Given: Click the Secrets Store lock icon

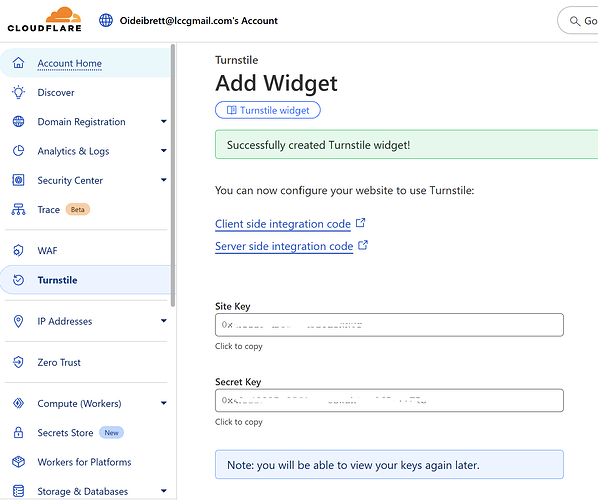Looking at the screenshot, I should (18, 432).
